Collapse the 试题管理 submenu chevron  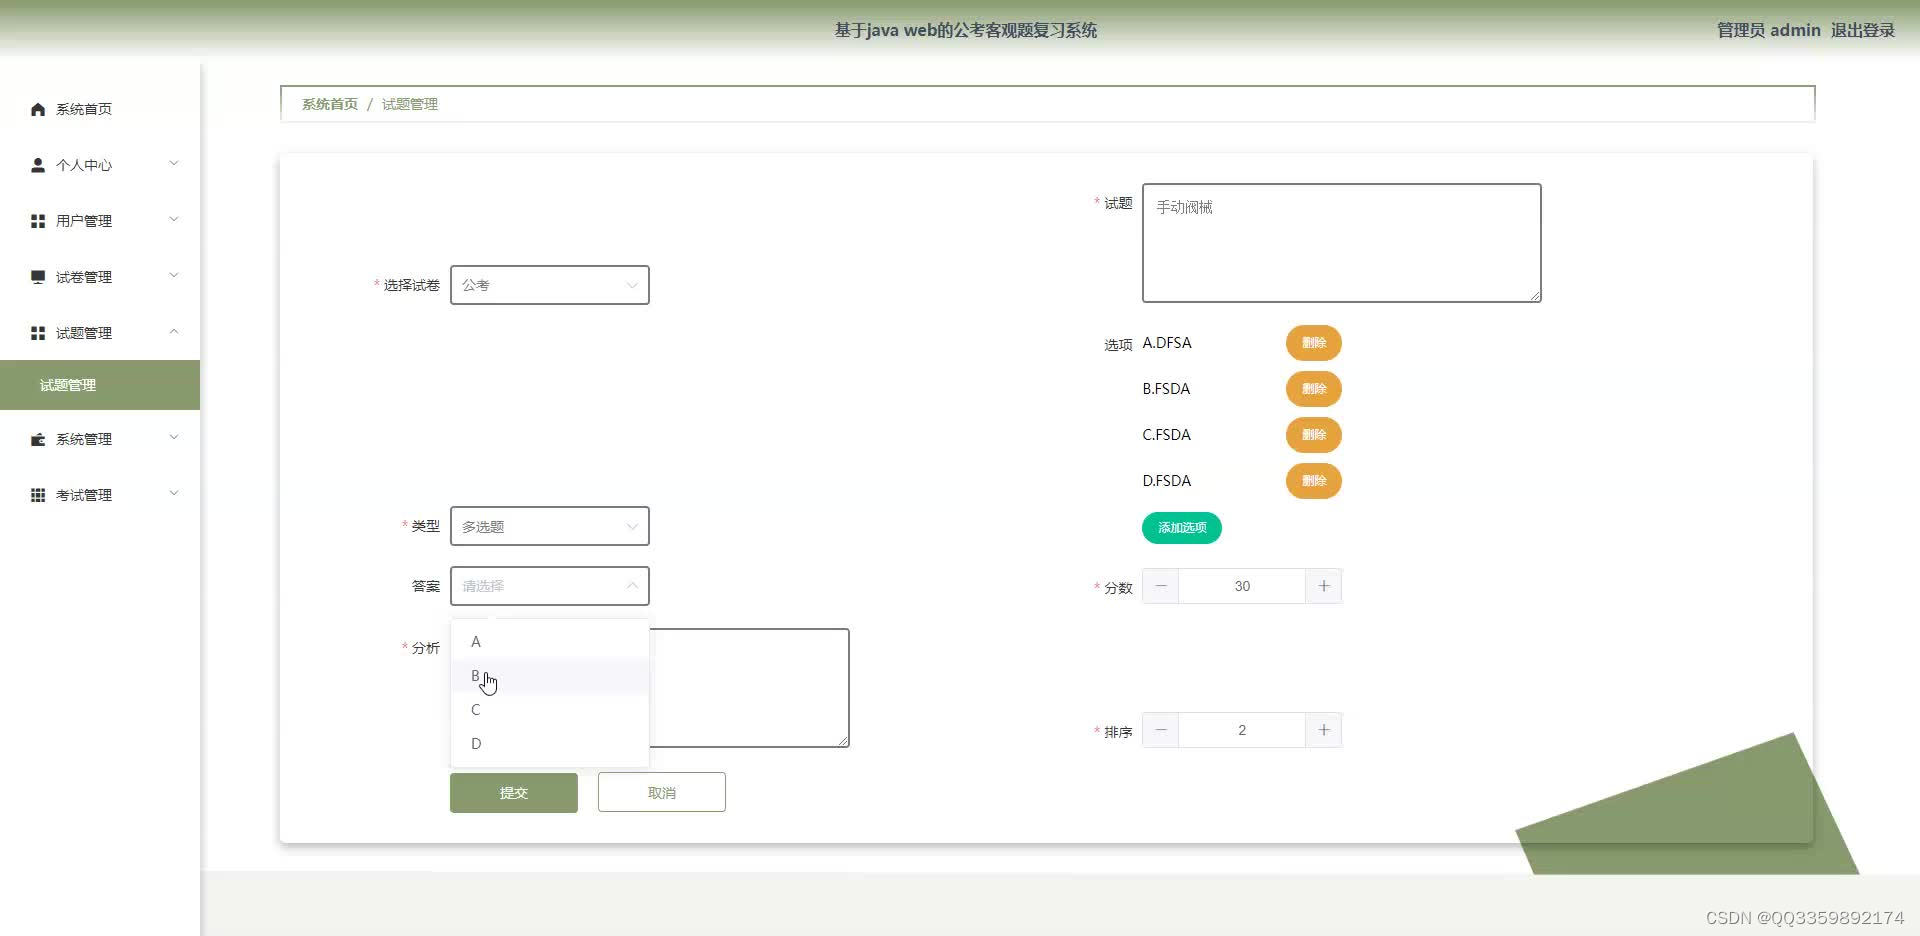(174, 332)
